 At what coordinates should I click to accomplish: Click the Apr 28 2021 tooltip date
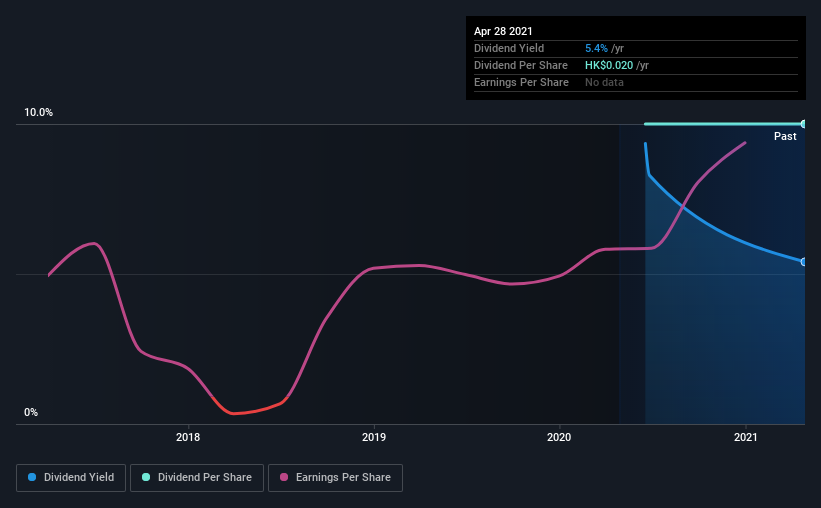[503, 31]
